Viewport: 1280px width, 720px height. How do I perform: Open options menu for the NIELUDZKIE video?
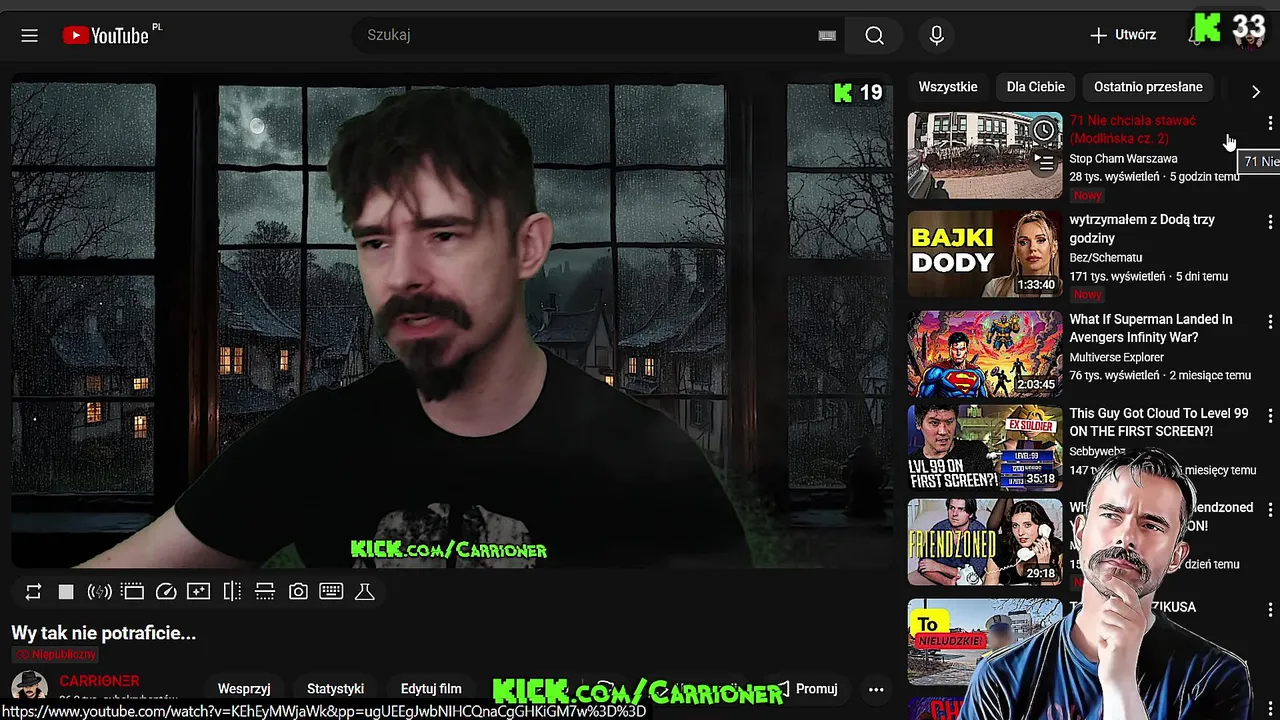1270,609
